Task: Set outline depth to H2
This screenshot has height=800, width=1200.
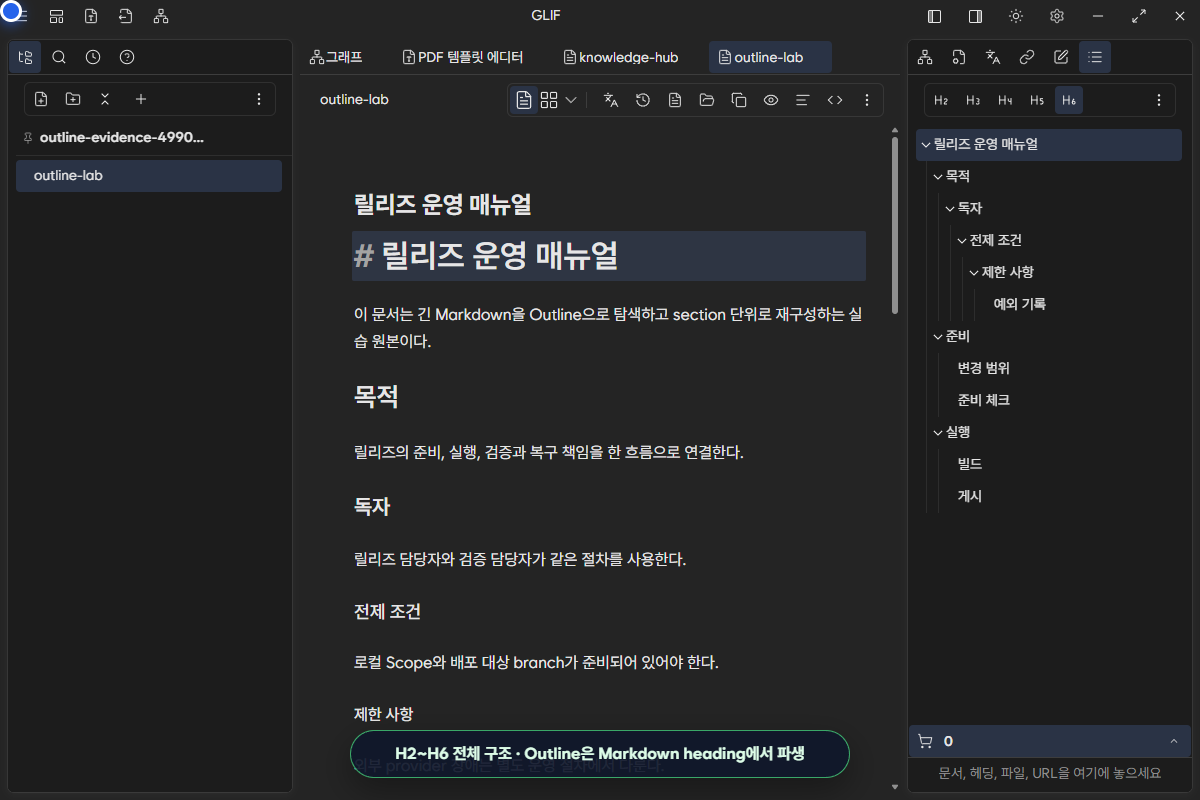Action: point(941,100)
